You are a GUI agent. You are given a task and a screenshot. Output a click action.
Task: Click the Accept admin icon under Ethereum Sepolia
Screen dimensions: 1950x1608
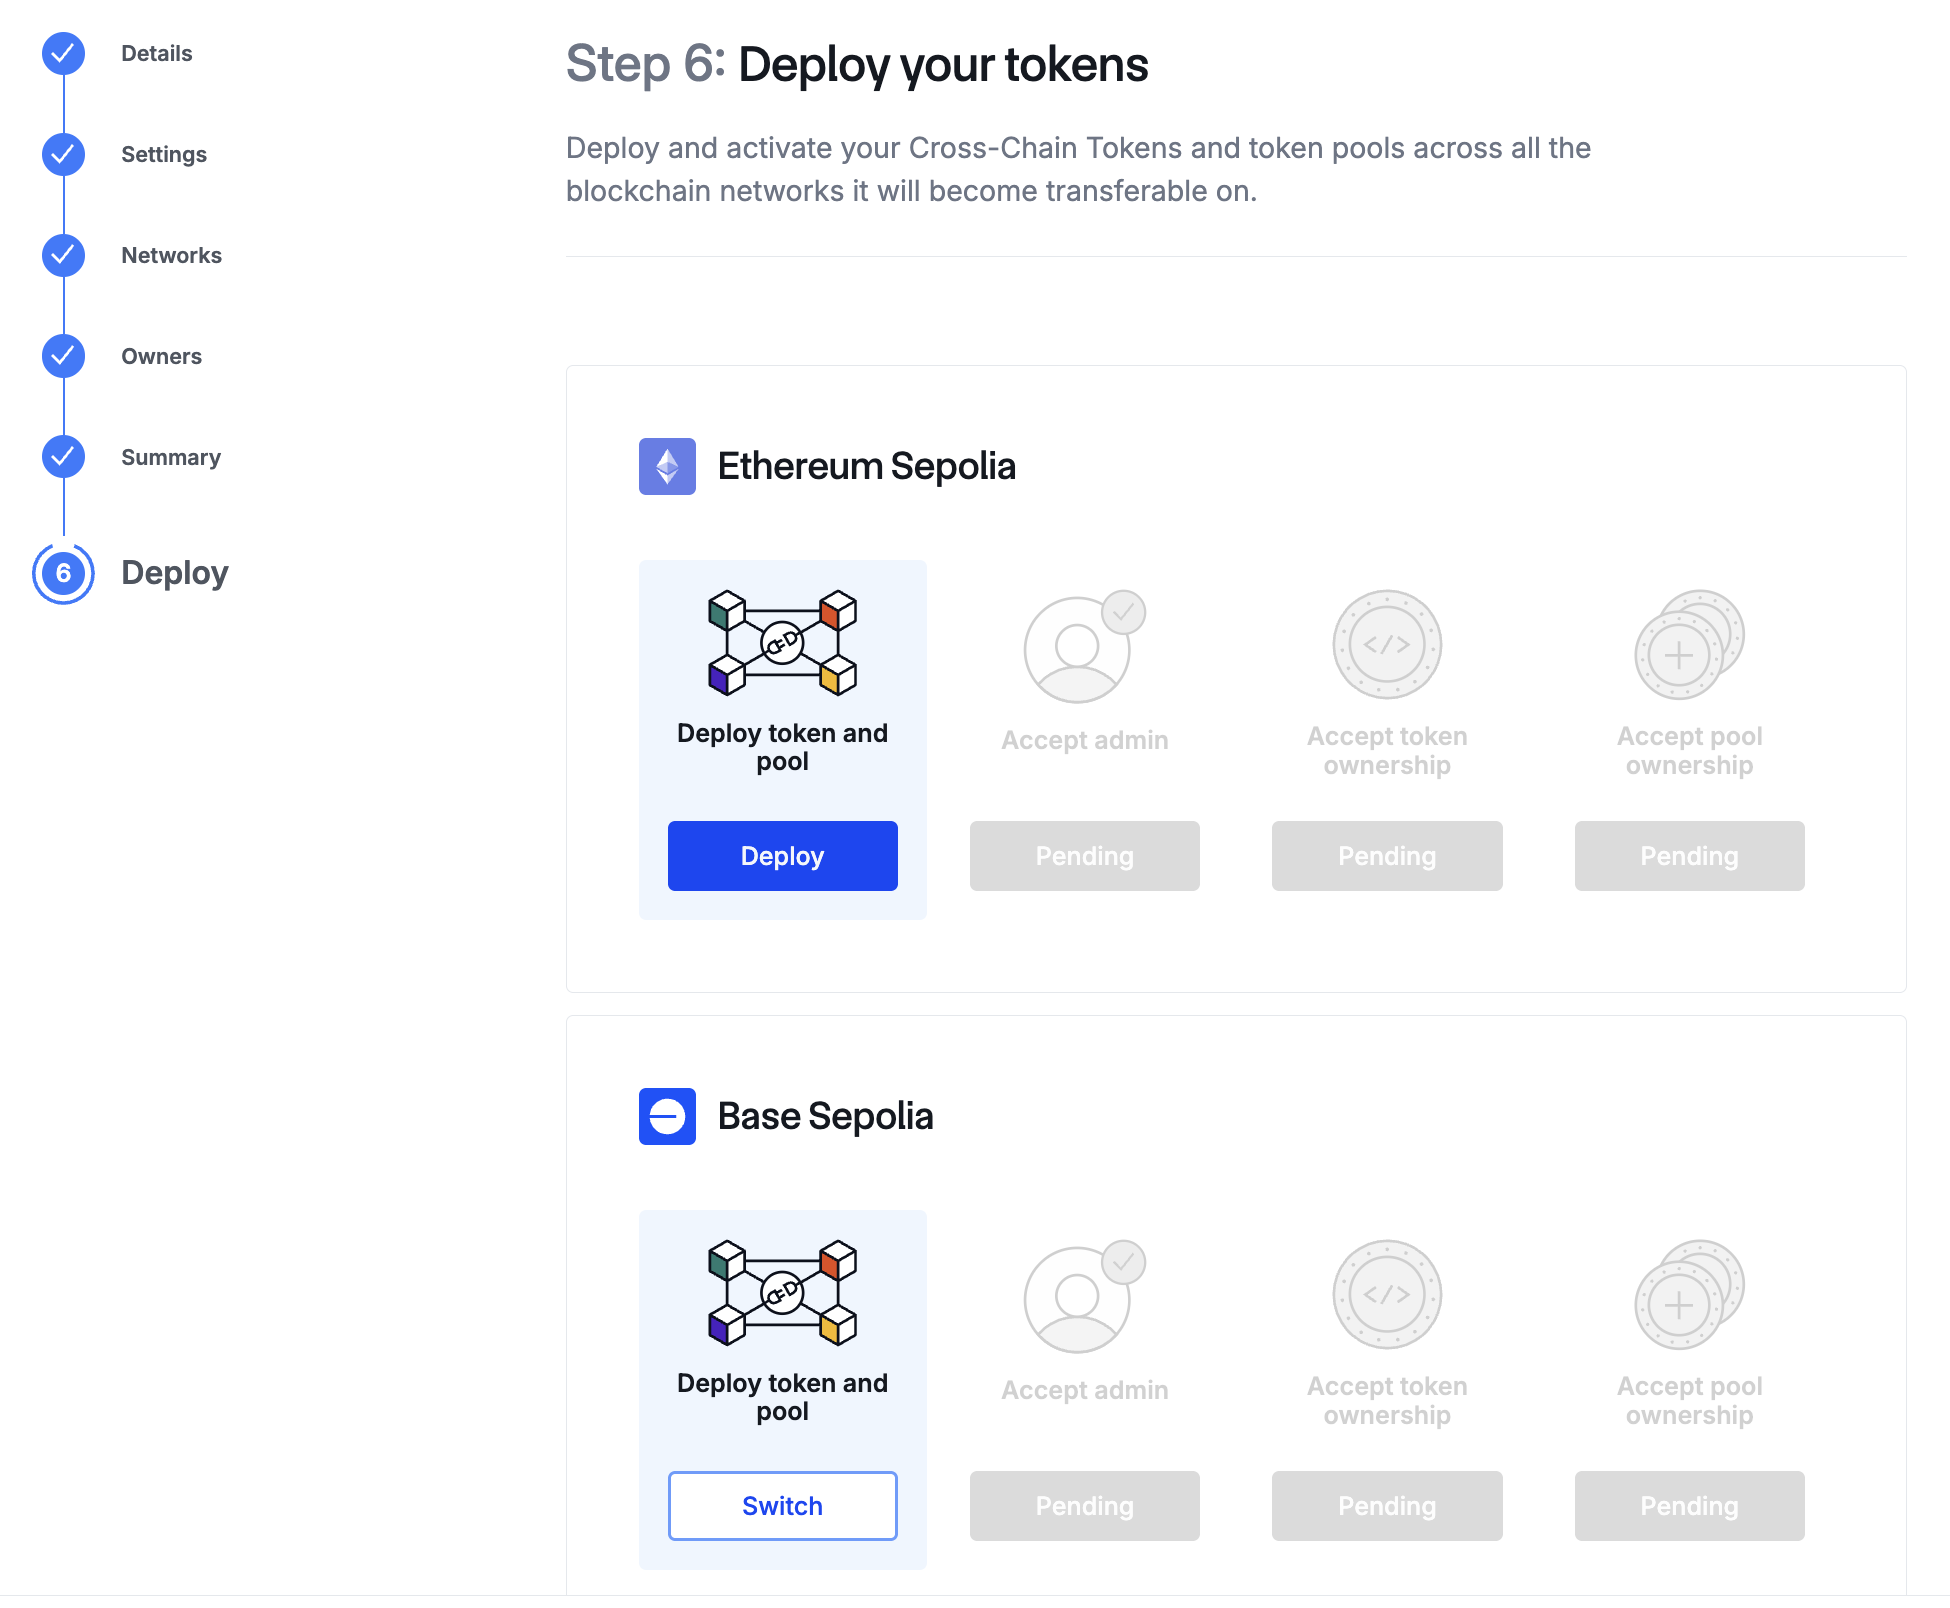(1083, 646)
